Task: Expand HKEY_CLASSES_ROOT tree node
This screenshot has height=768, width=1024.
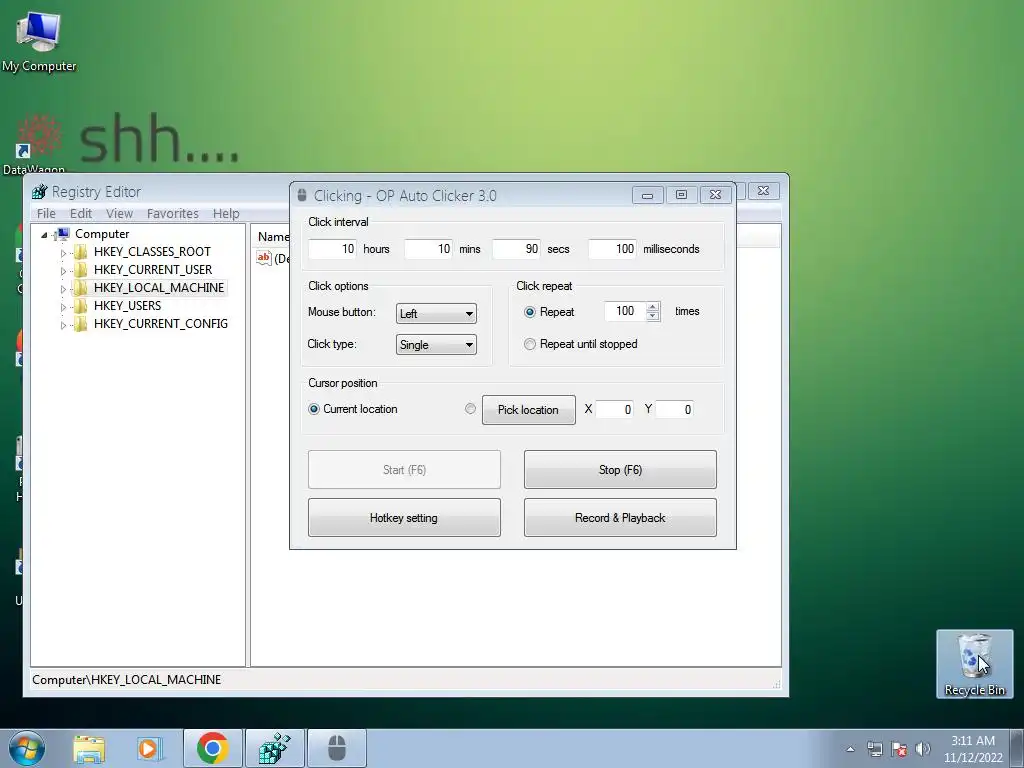Action: pyautogui.click(x=63, y=252)
